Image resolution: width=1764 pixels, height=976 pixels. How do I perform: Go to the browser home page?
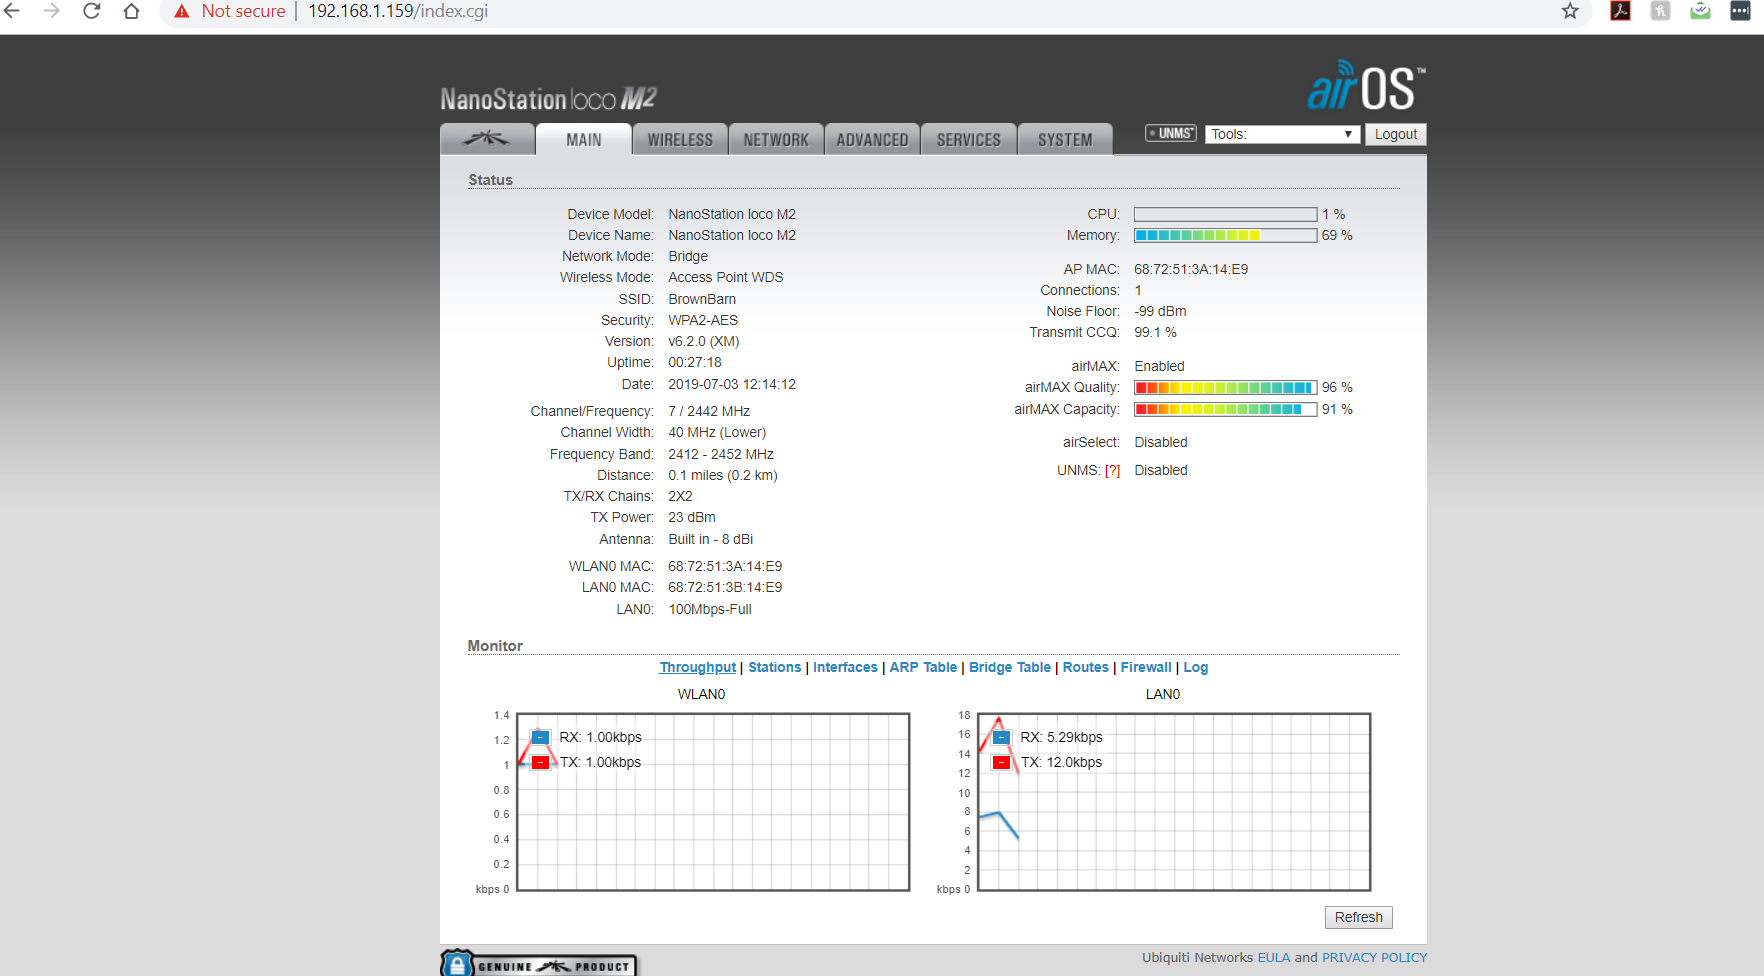(131, 11)
